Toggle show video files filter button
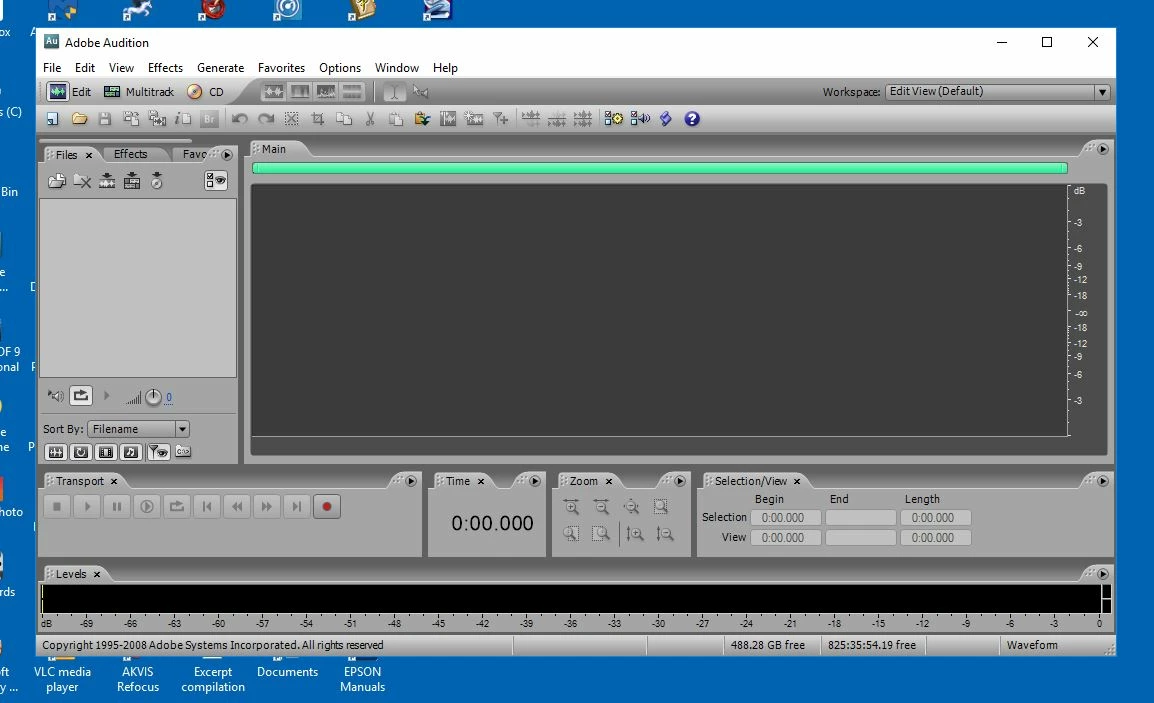Image resolution: width=1154 pixels, height=703 pixels. click(x=106, y=452)
